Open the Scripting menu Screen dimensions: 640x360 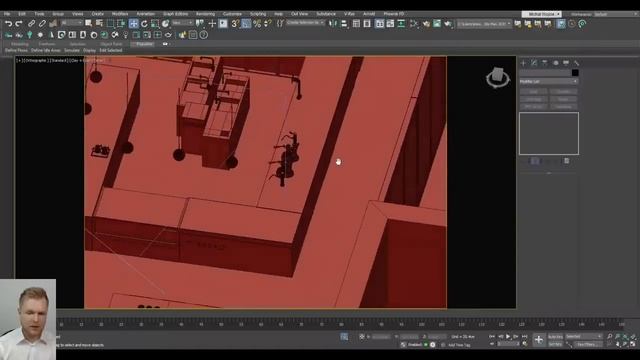[x=258, y=14]
